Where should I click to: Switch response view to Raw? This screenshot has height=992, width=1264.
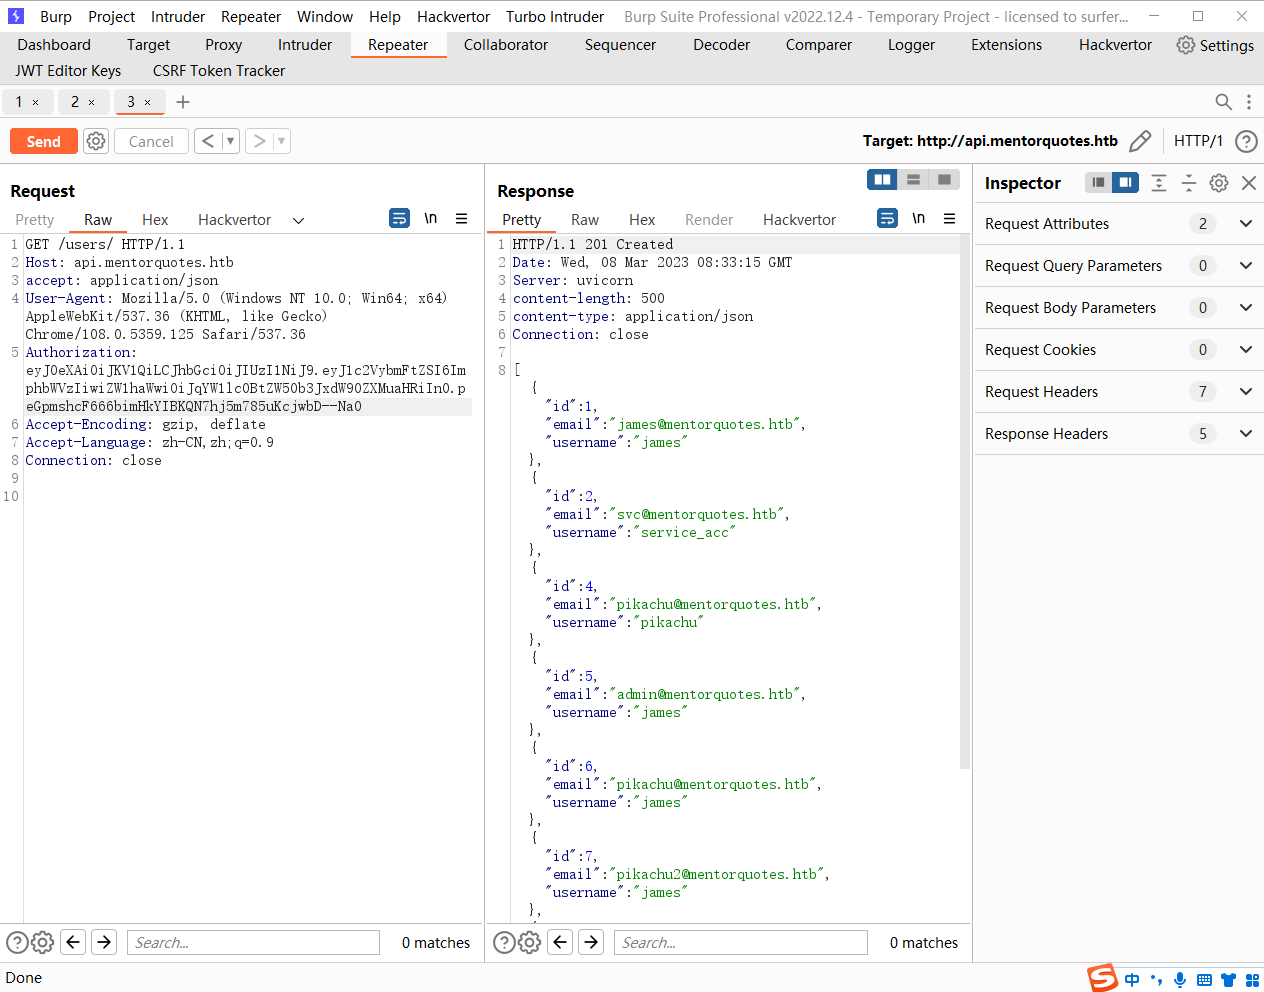click(585, 220)
